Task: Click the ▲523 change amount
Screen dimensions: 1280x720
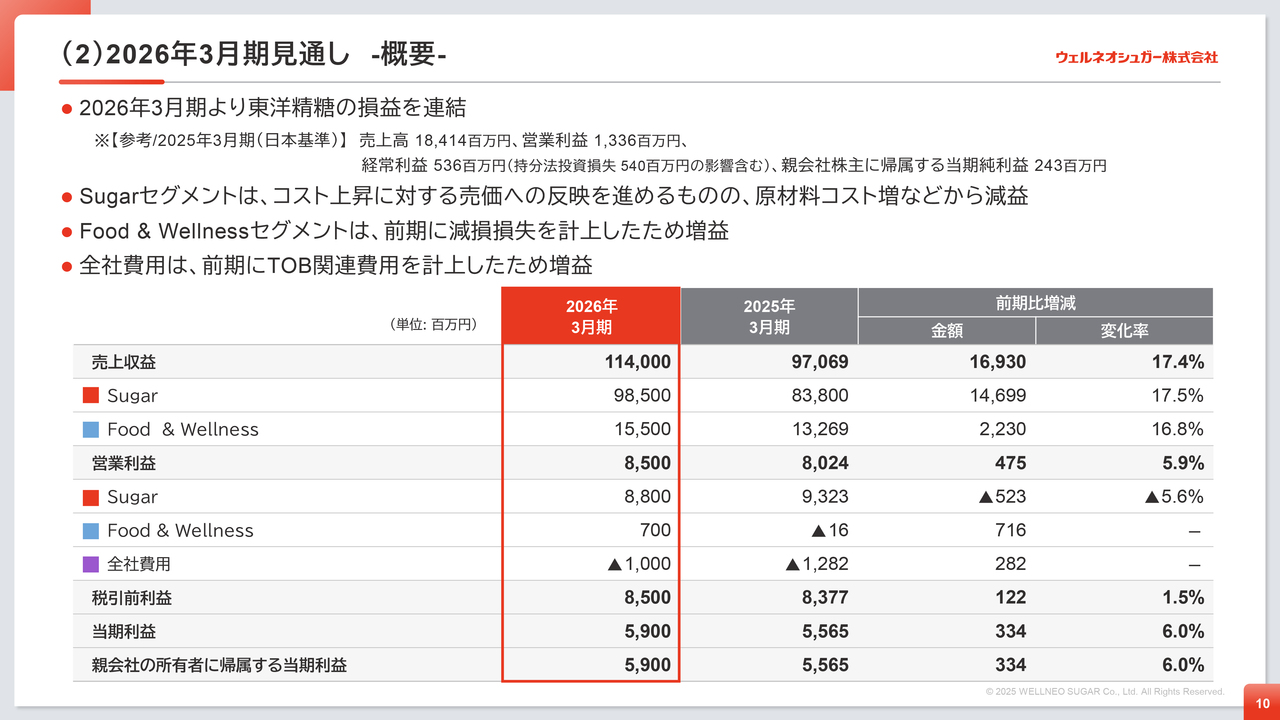Action: coord(1002,497)
